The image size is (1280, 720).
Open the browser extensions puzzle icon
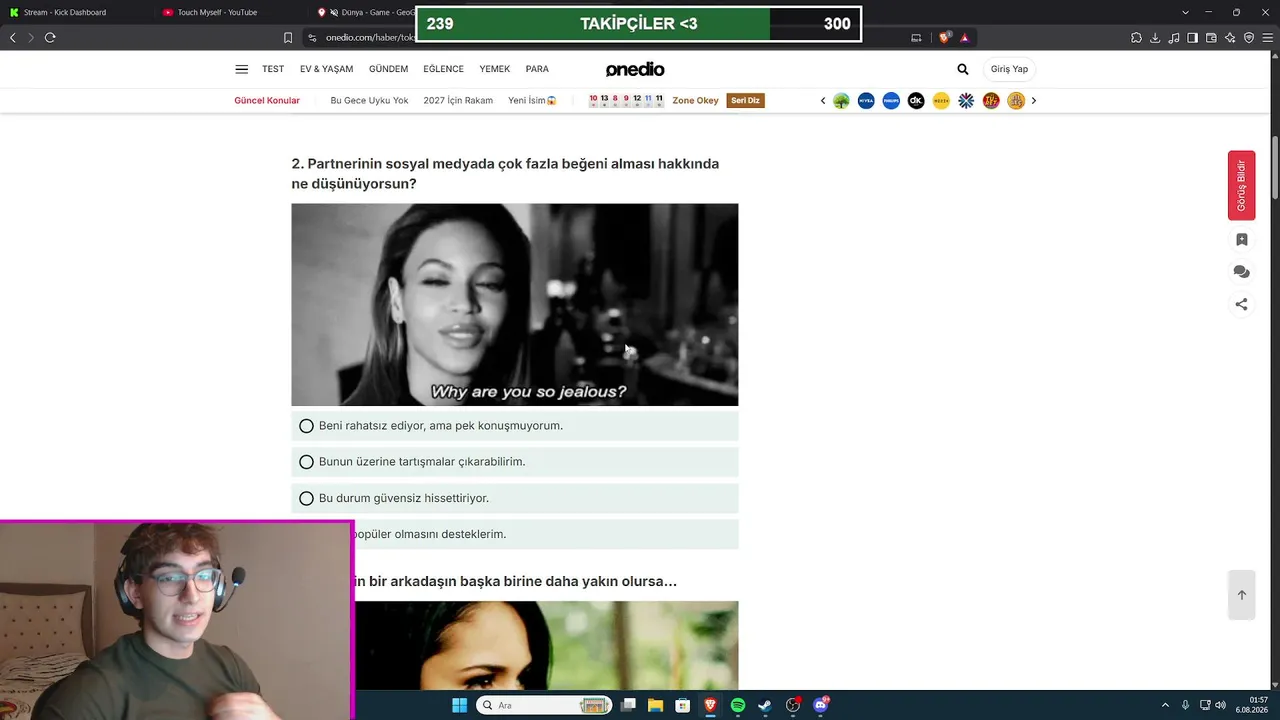(x=1136, y=38)
